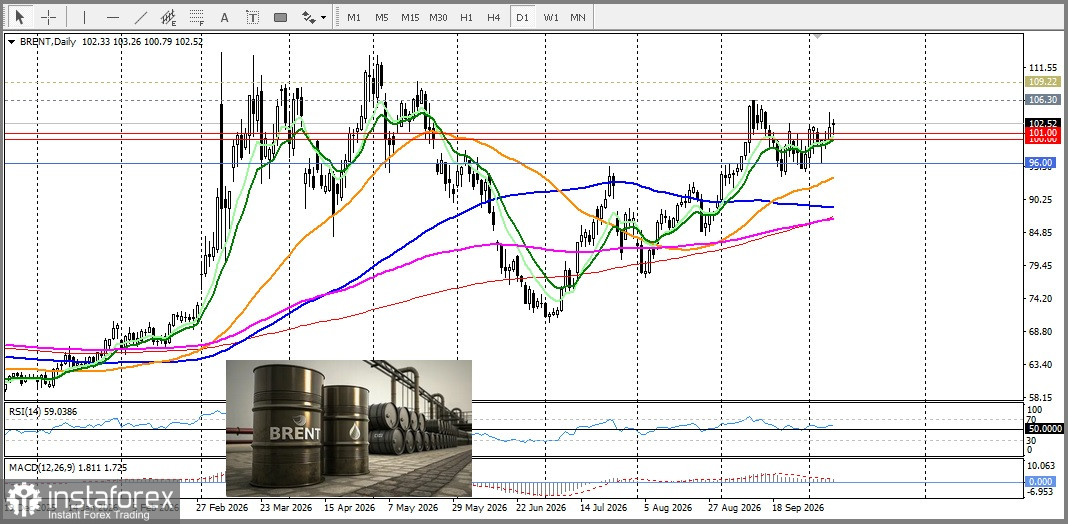Click the 5 Aug 2026 date label
Screen dimensions: 1068x524
click(668, 508)
